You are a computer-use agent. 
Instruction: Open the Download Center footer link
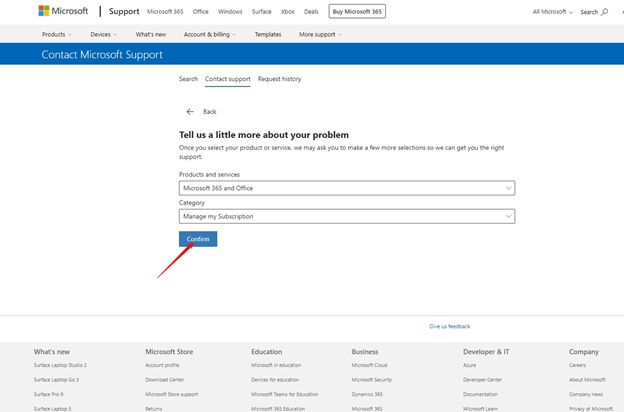point(165,380)
